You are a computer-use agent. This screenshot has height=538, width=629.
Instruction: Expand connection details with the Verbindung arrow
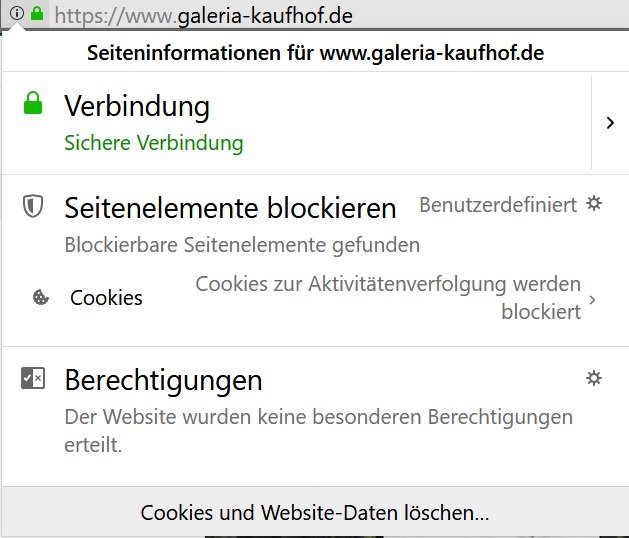[x=610, y=122]
